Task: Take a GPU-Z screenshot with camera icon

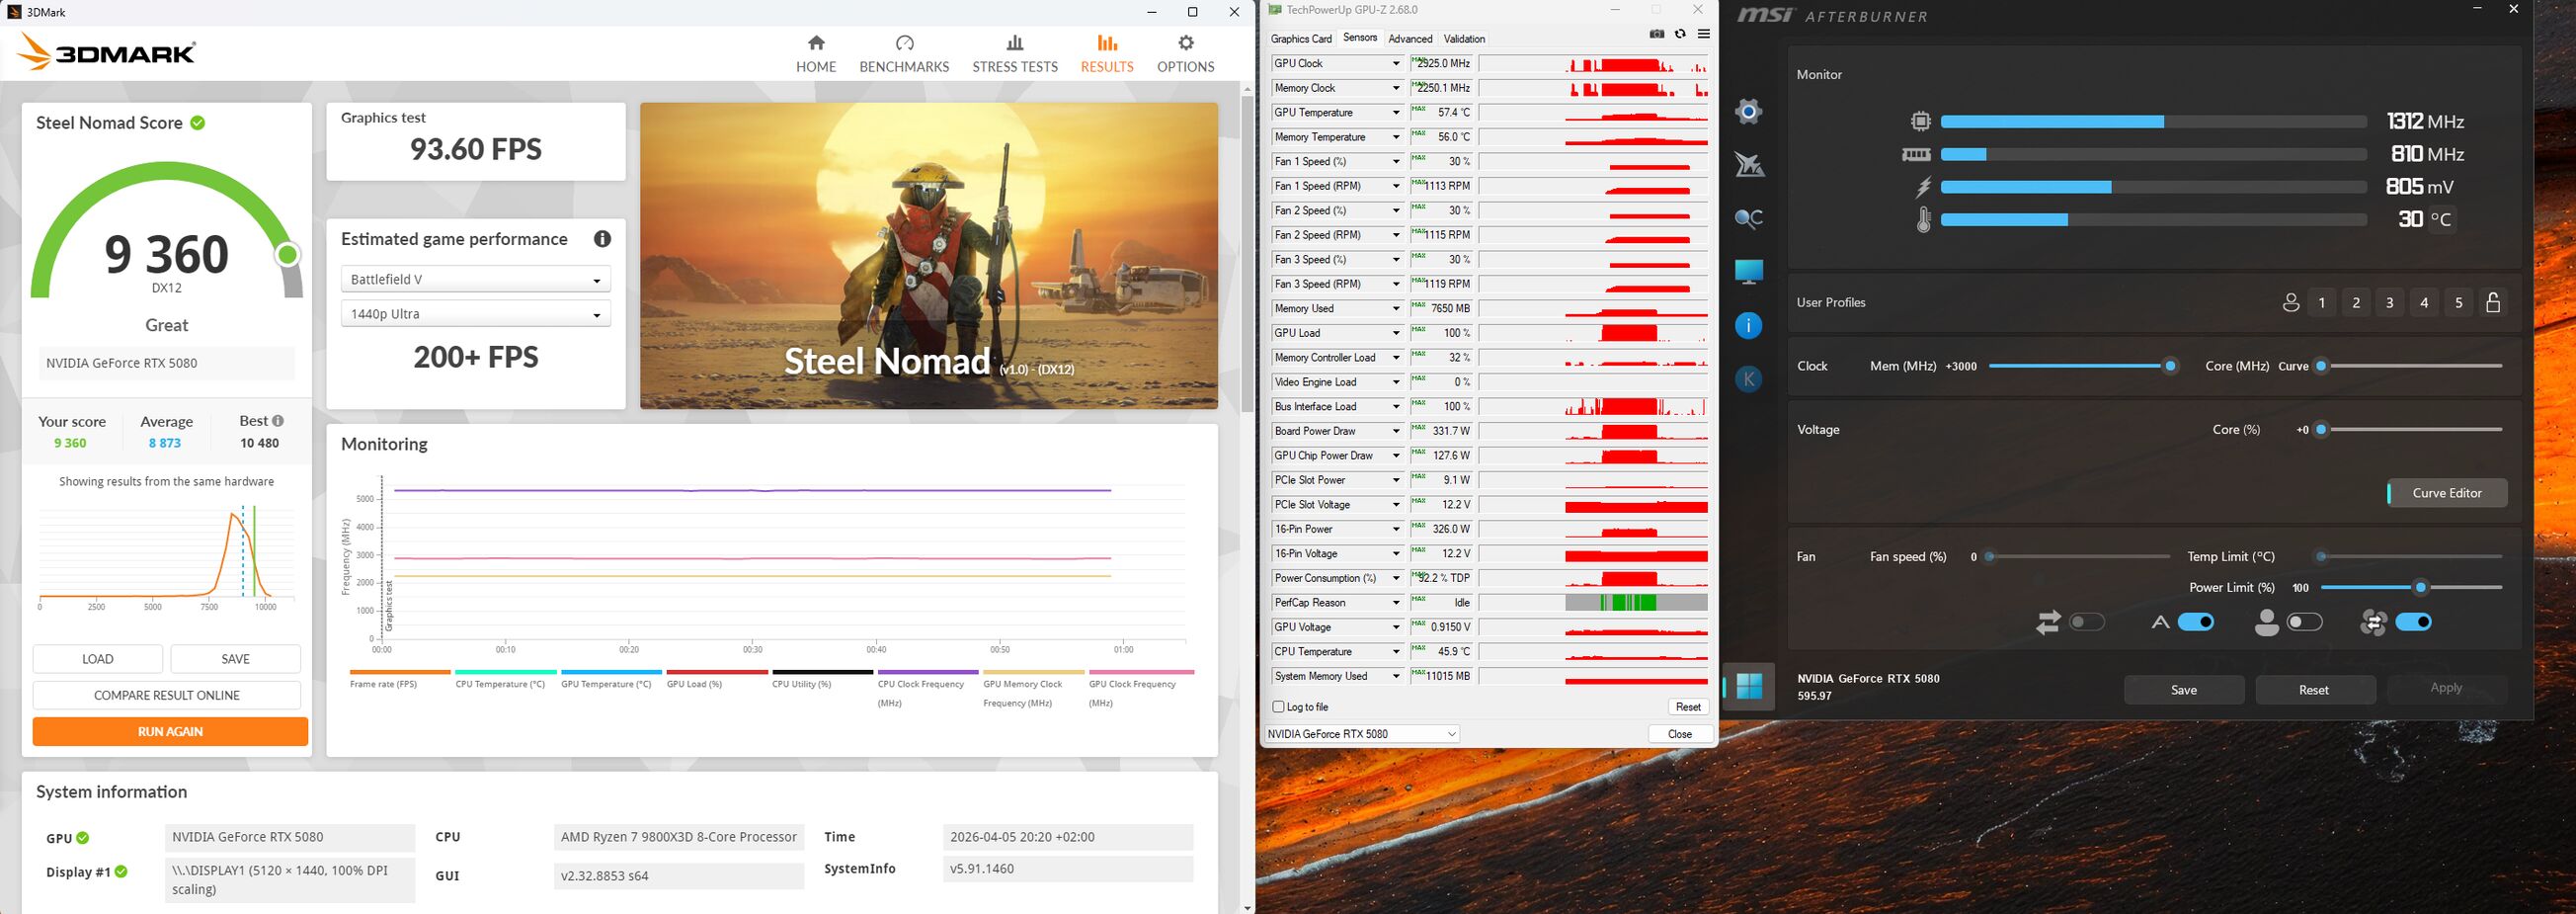Action: [x=1657, y=34]
